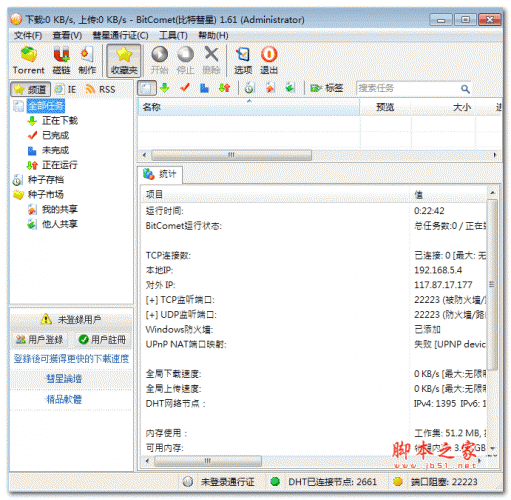
Task: Click the my-shares filter icon in task toolbar
Action: click(270, 88)
